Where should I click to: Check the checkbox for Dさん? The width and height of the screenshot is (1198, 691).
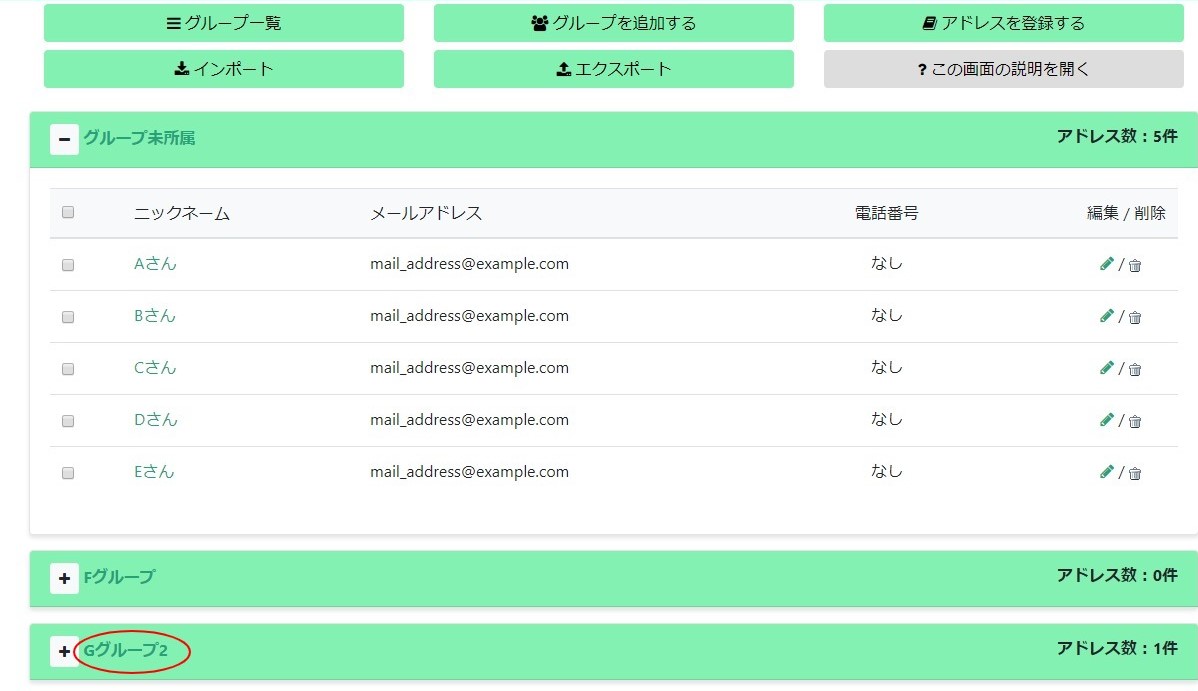click(68, 420)
